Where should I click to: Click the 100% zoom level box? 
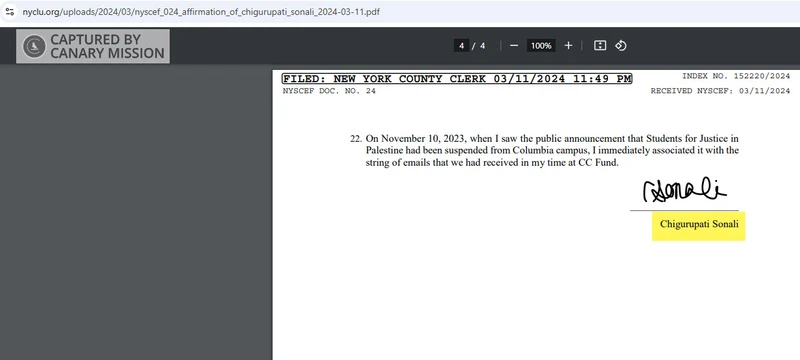pyautogui.click(x=541, y=46)
